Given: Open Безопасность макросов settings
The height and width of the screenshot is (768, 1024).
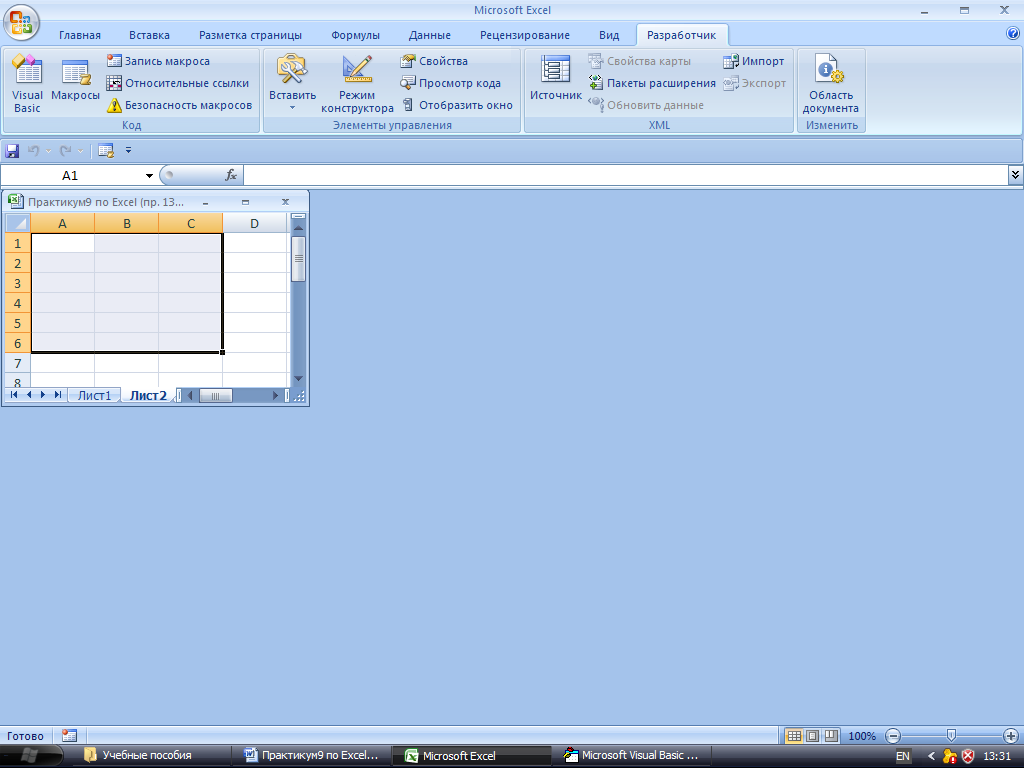Looking at the screenshot, I should tap(180, 105).
